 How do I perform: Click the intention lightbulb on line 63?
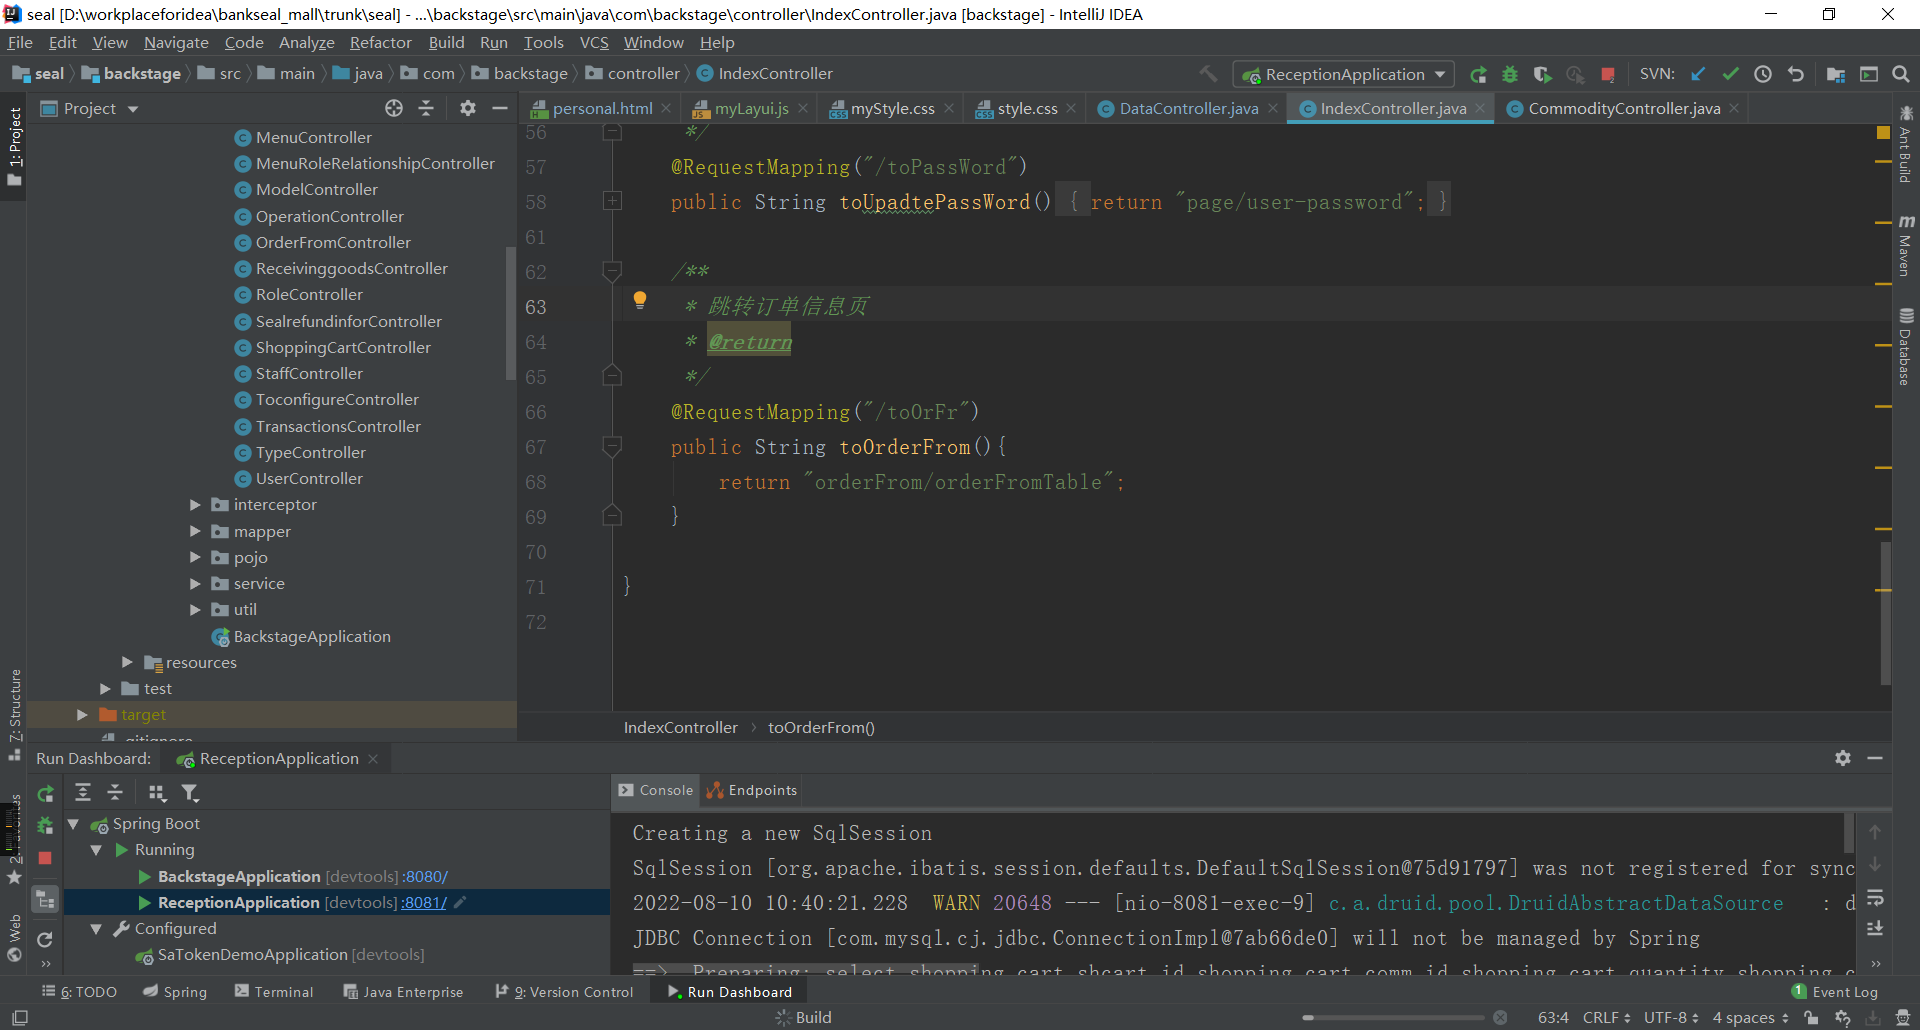(x=640, y=300)
